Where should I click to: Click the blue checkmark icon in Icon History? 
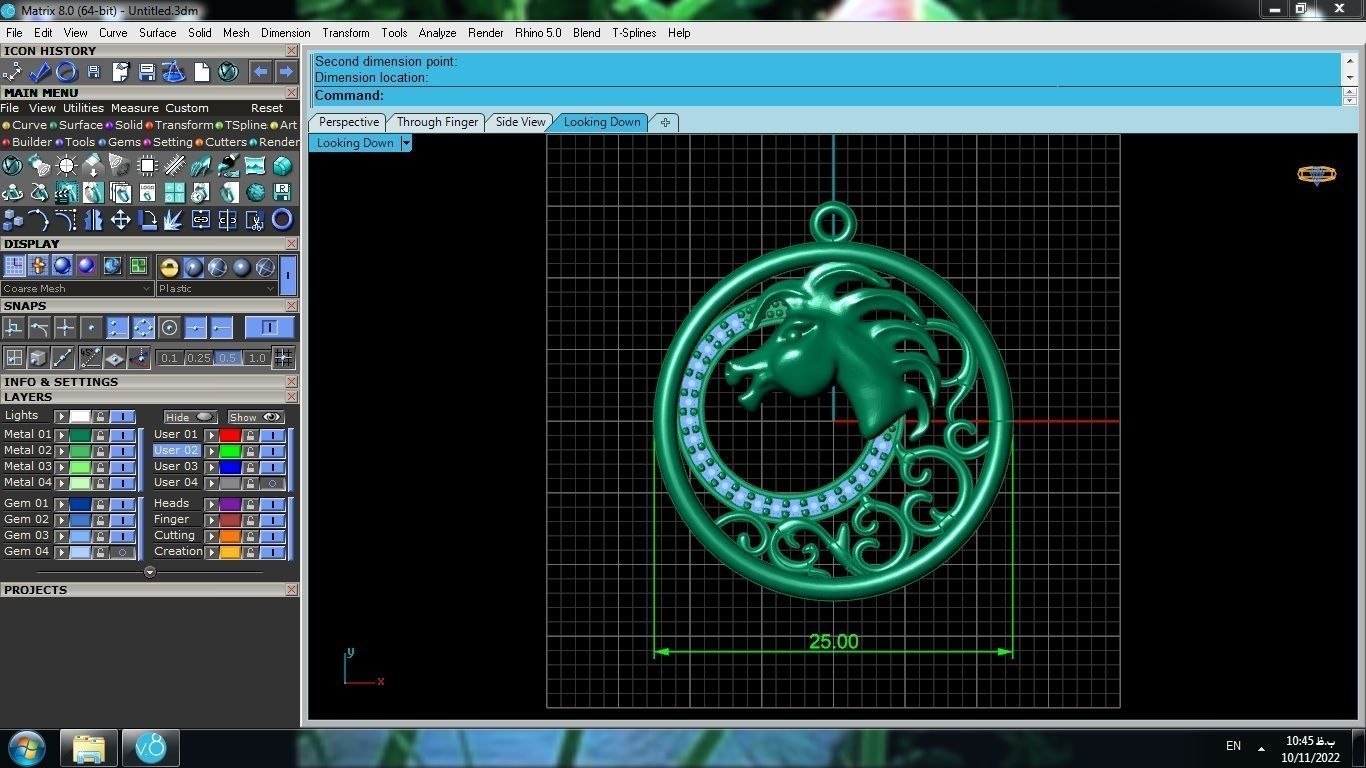point(40,72)
